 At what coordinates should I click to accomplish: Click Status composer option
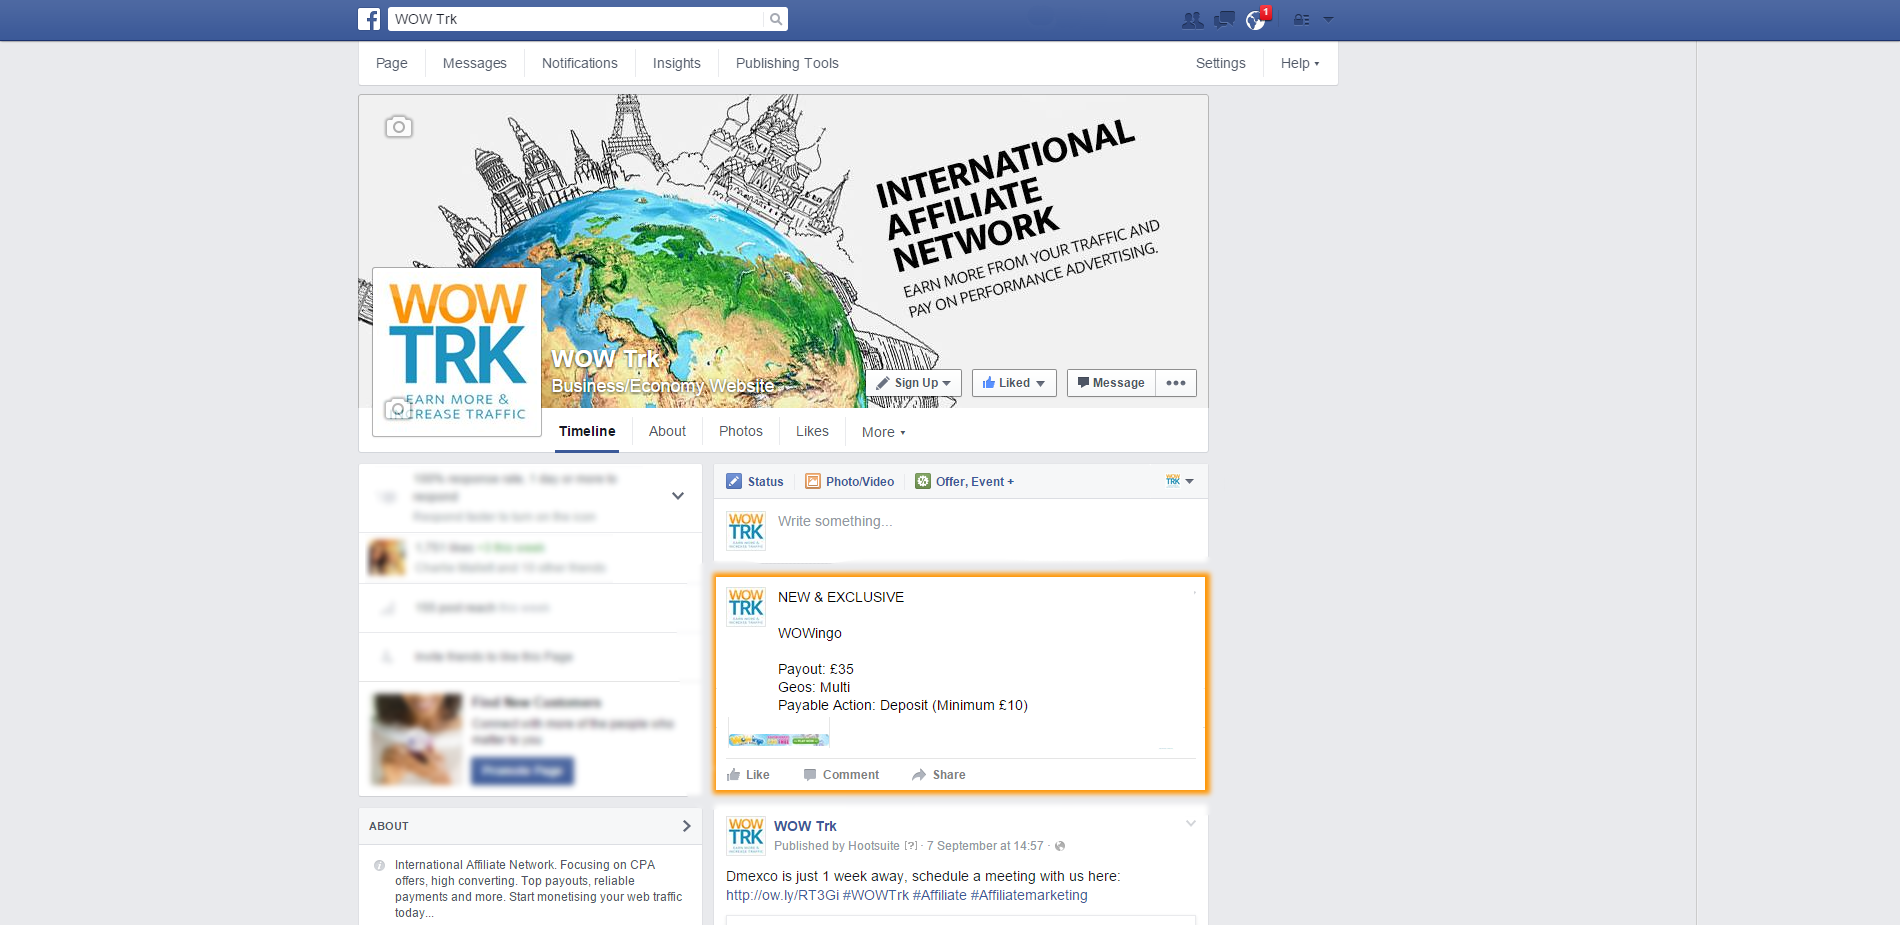tap(756, 482)
